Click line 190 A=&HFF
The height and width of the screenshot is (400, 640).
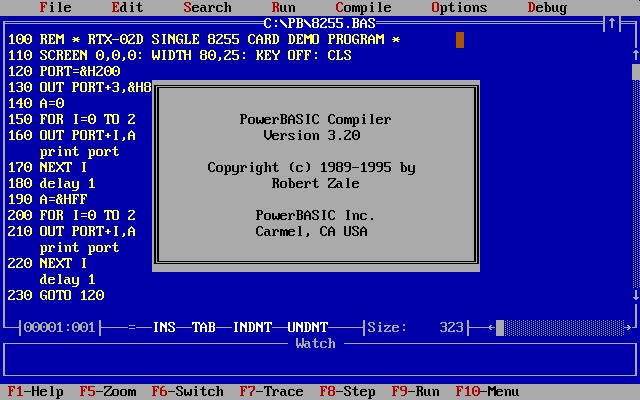click(47, 199)
